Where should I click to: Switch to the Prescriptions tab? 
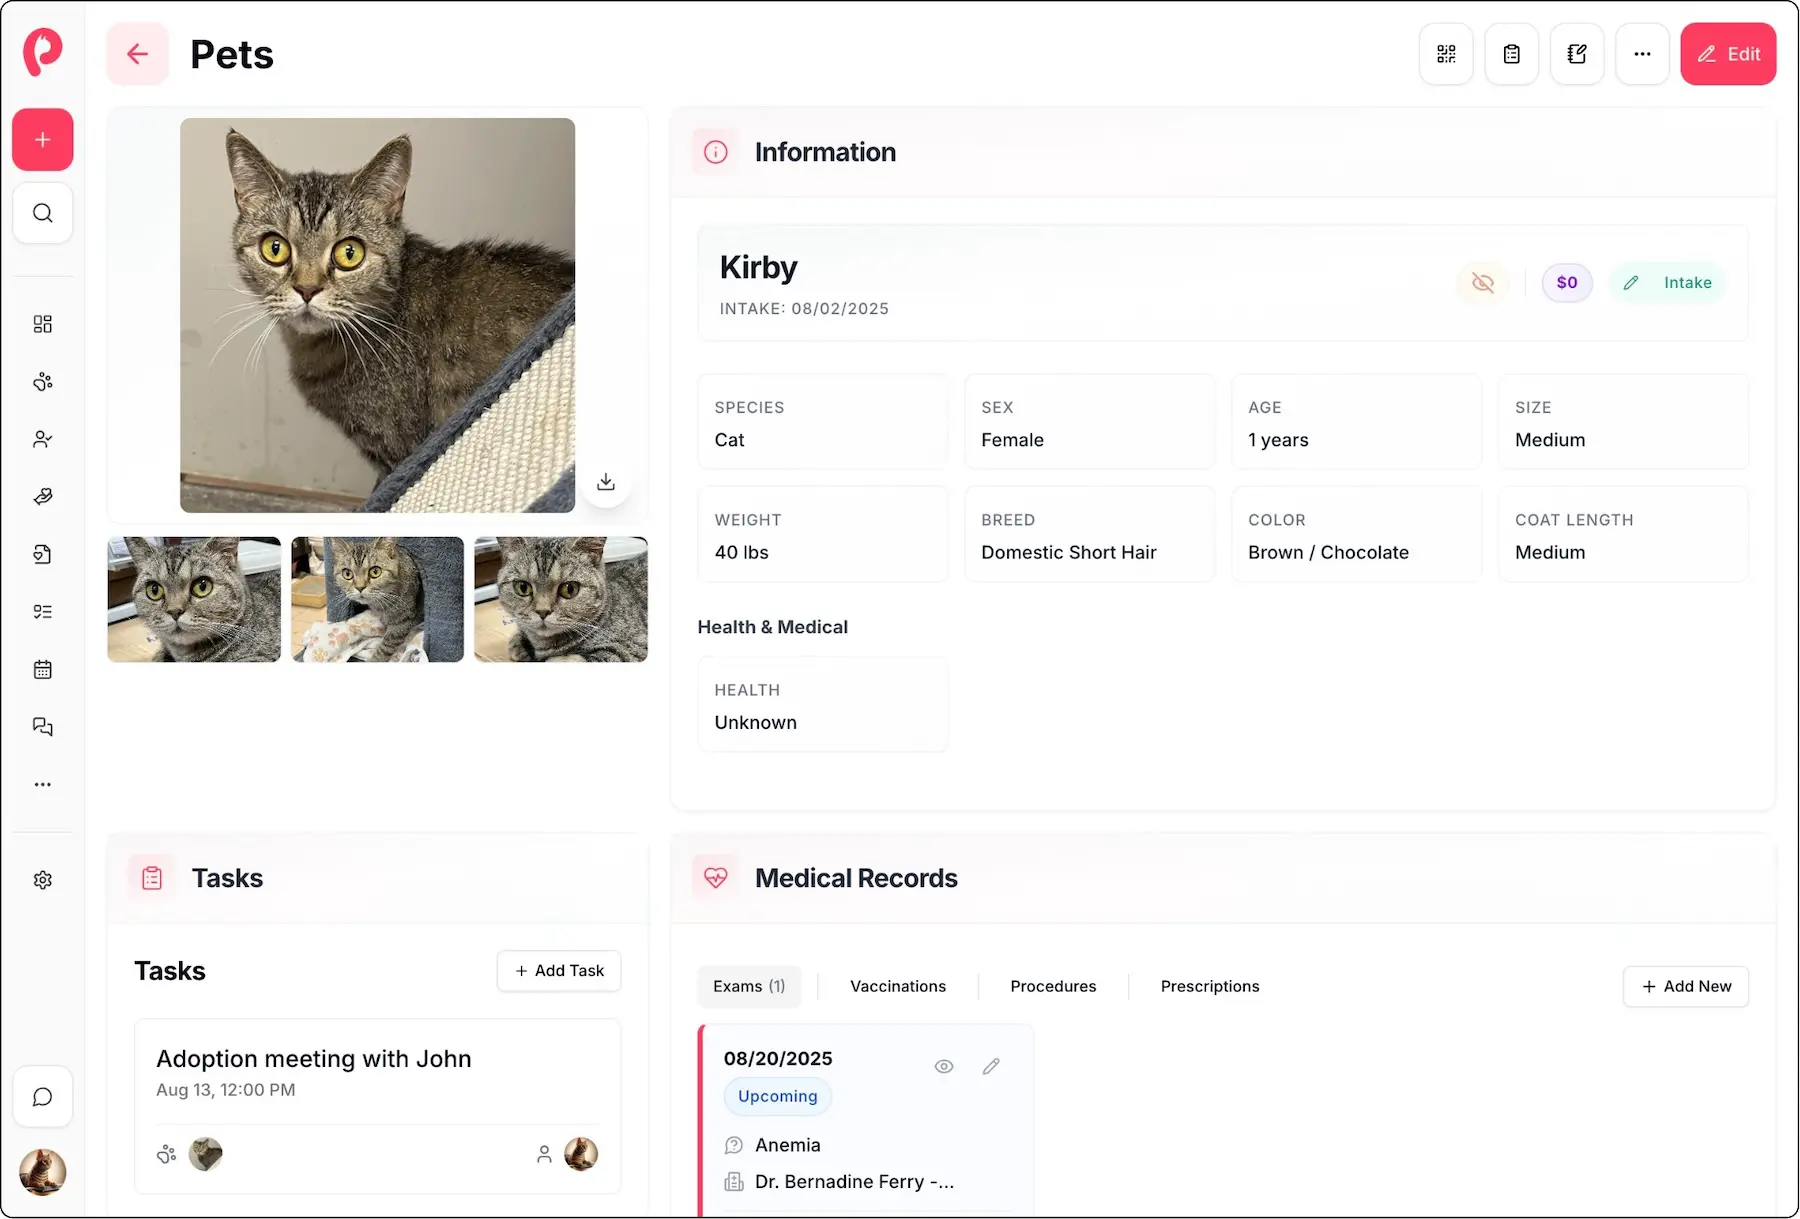pos(1209,986)
